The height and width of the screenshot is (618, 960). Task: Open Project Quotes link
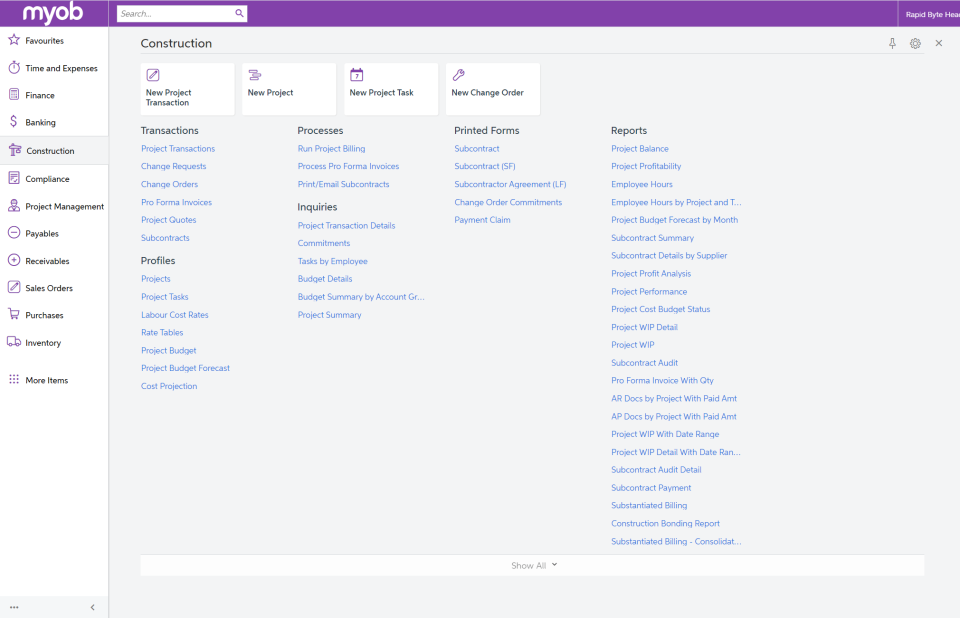tap(169, 220)
